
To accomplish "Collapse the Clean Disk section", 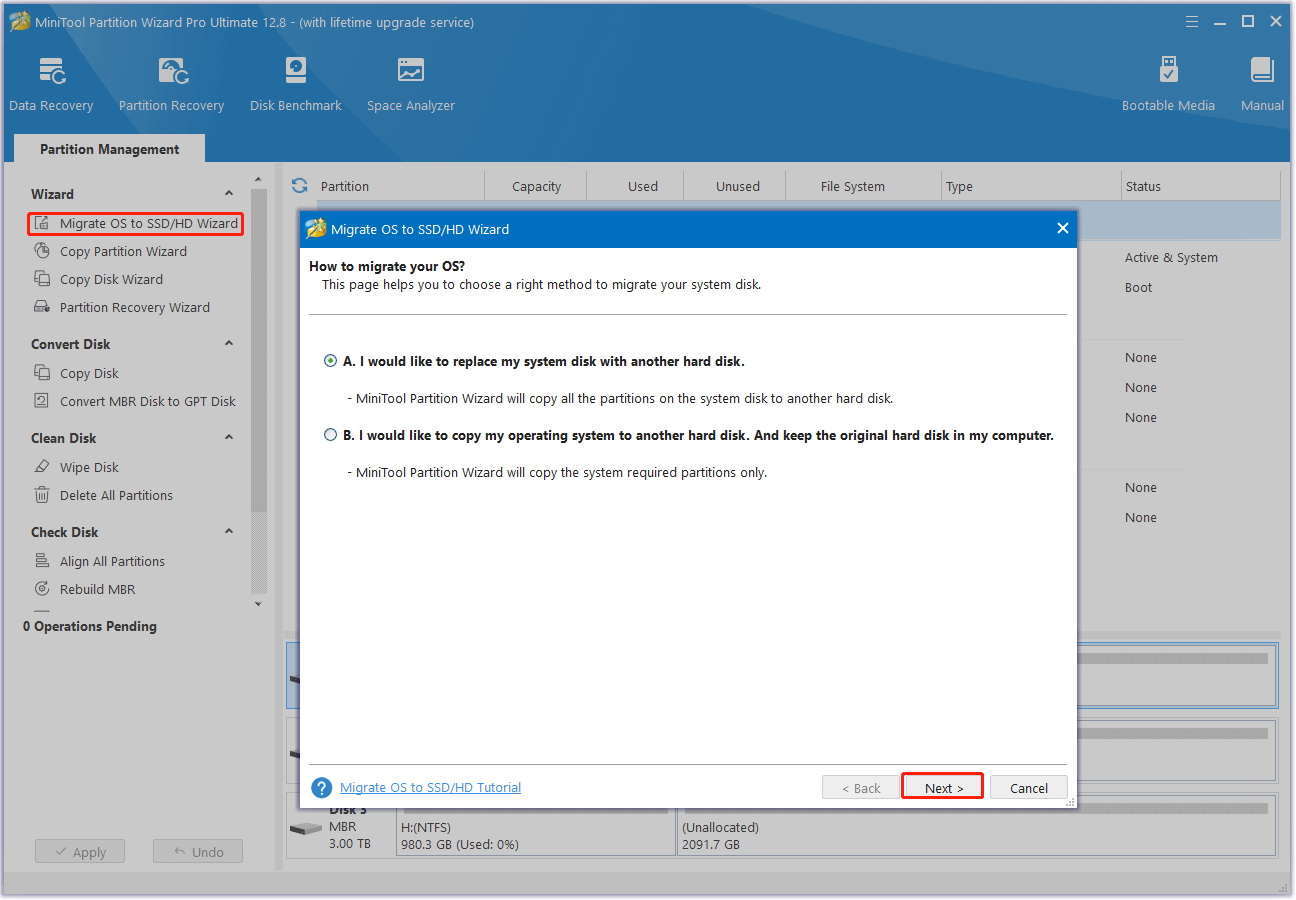I will click(229, 438).
